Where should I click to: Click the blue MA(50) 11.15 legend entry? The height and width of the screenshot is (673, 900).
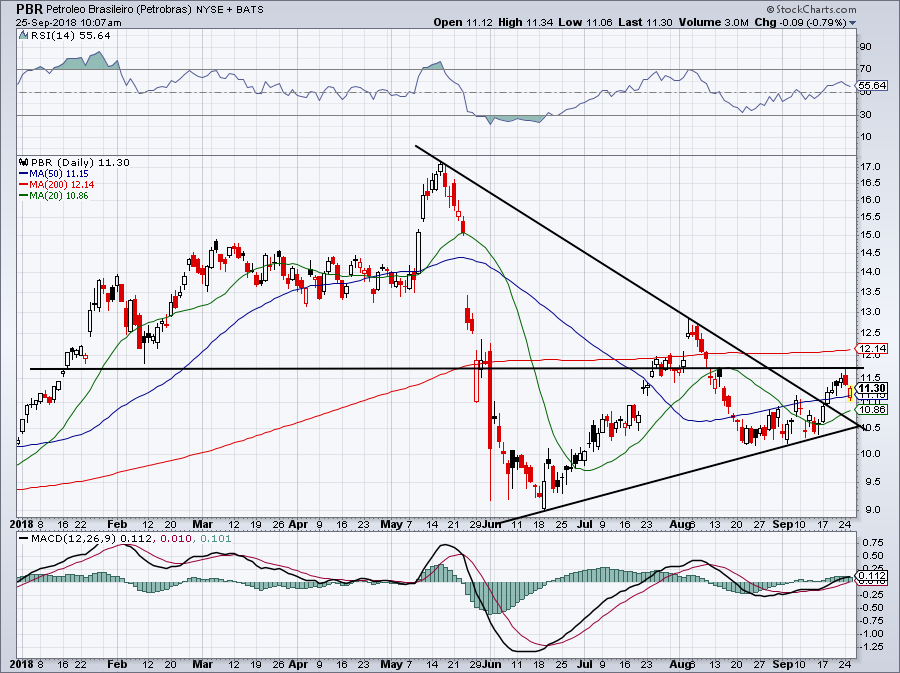coord(53,173)
